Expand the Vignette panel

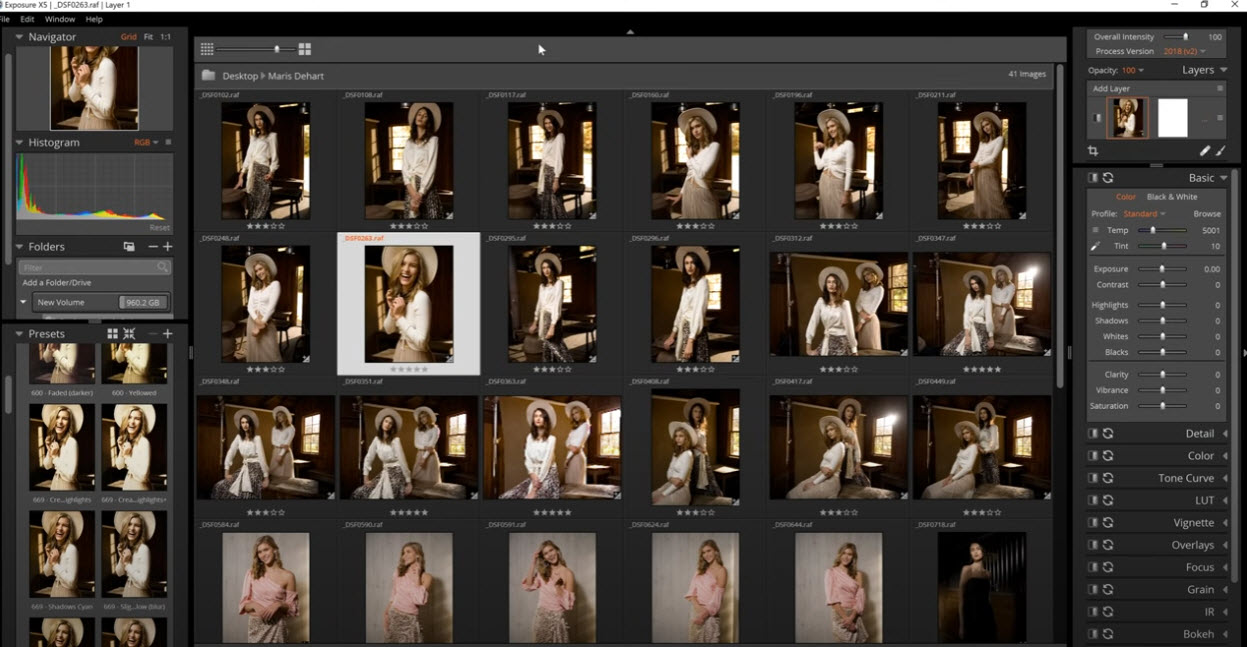[1224, 522]
